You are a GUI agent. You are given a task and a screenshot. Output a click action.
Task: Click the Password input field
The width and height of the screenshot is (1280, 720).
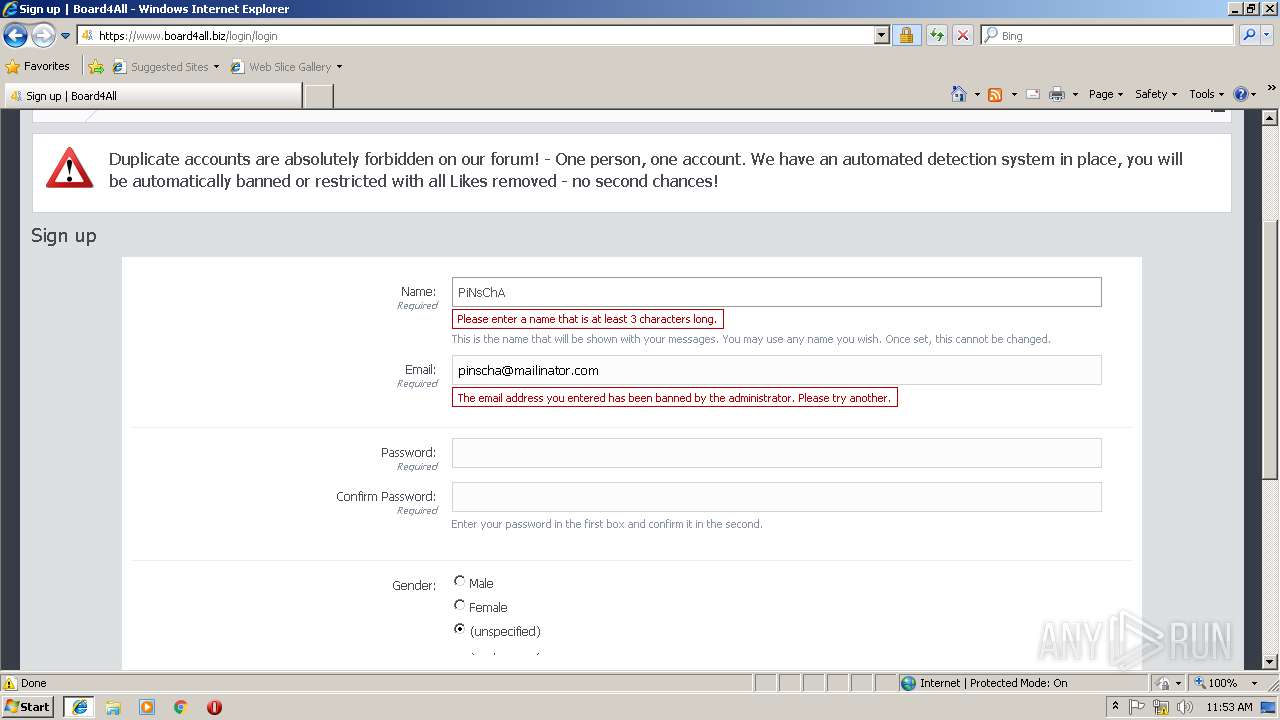pos(776,453)
